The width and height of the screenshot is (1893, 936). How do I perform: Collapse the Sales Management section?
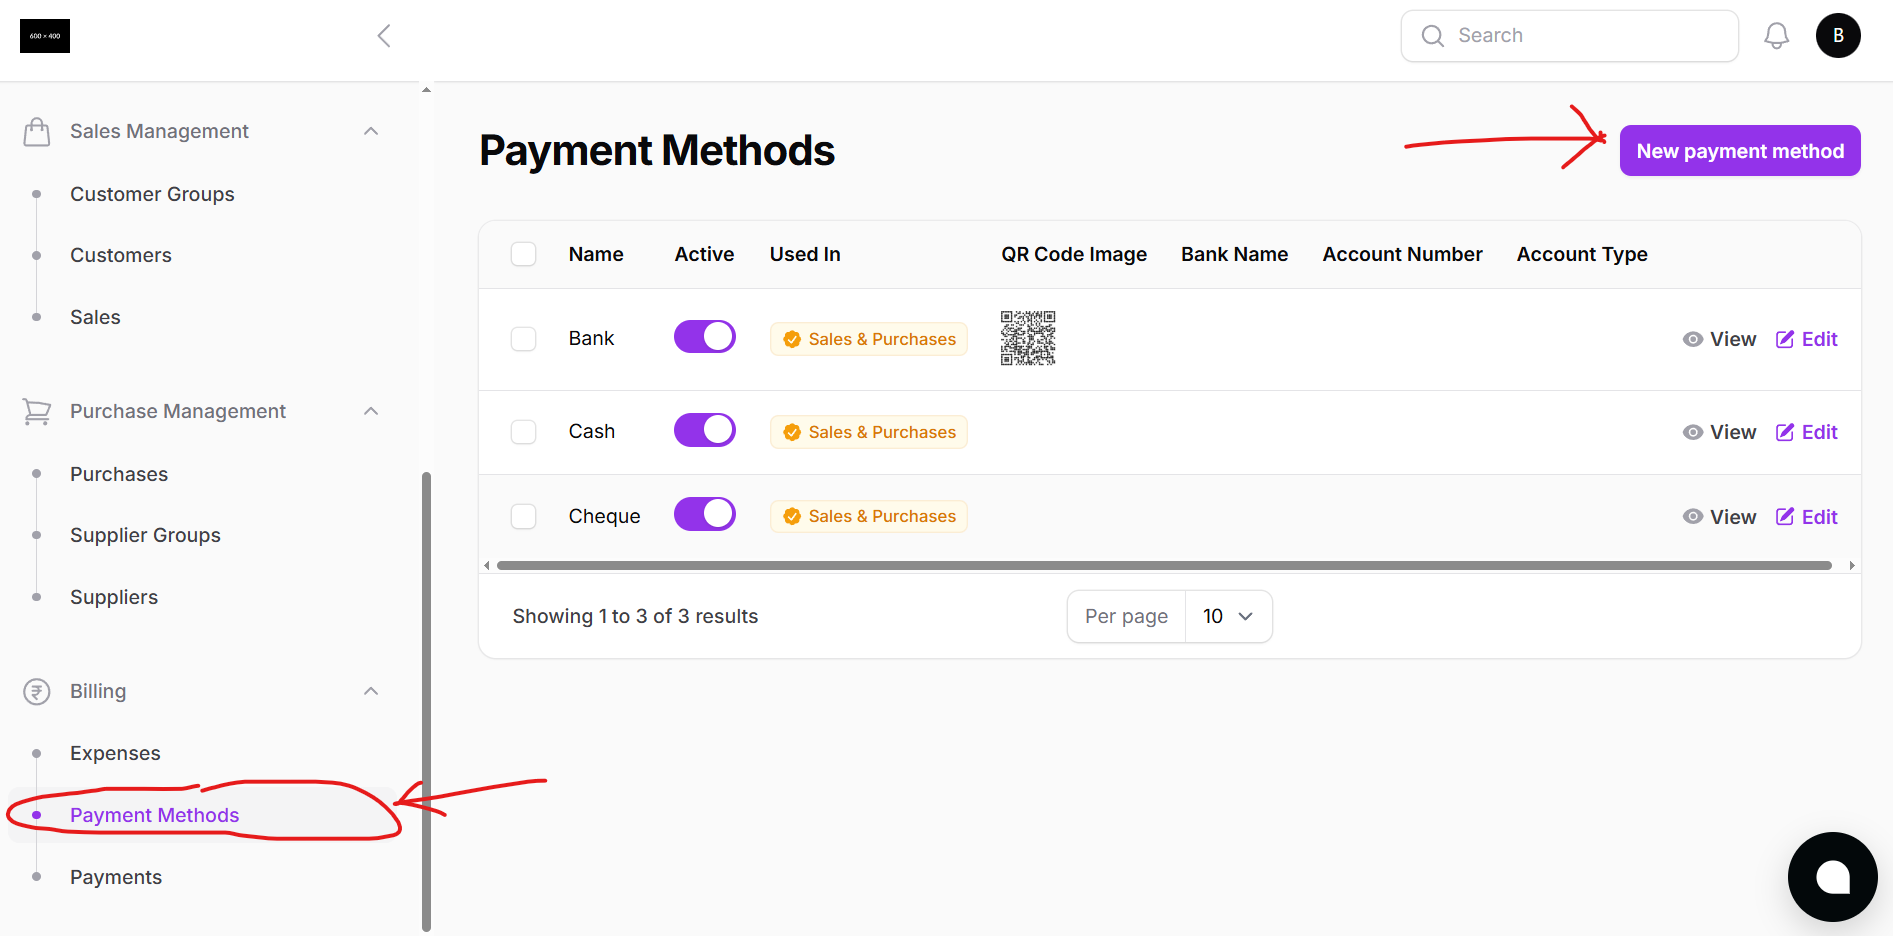click(x=371, y=131)
